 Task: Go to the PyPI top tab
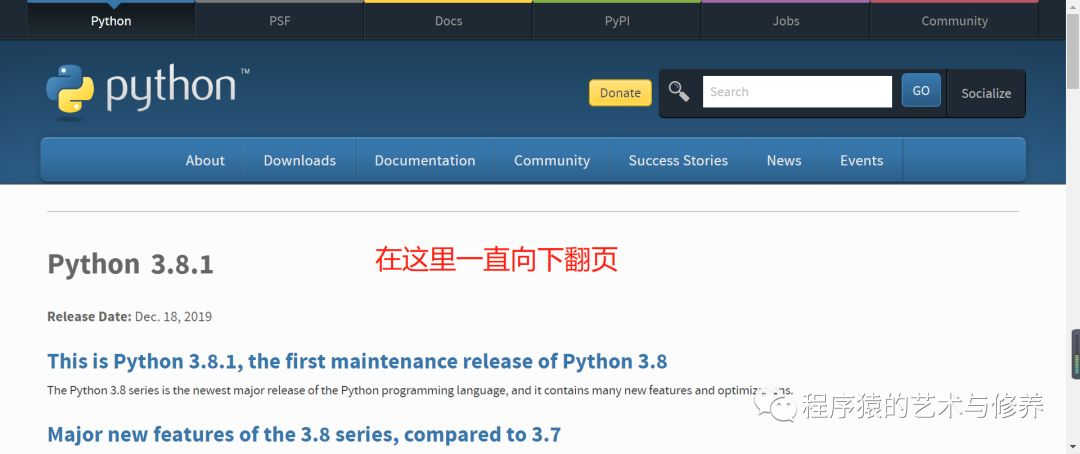617,21
